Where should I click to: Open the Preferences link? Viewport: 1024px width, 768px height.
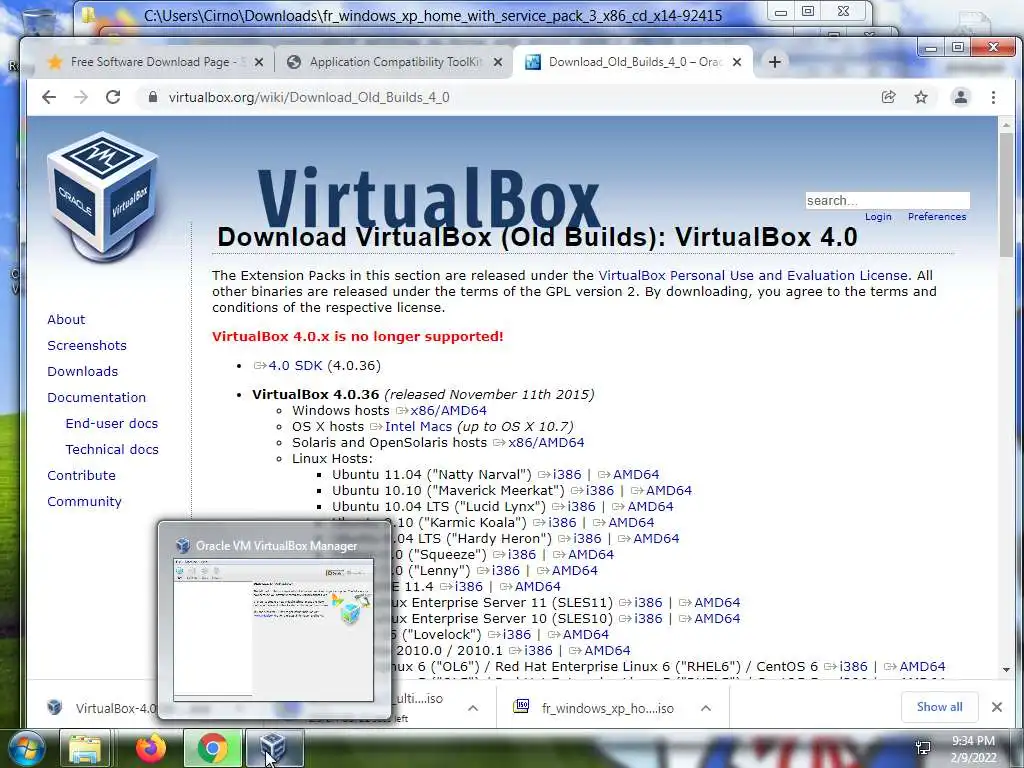[x=936, y=217]
